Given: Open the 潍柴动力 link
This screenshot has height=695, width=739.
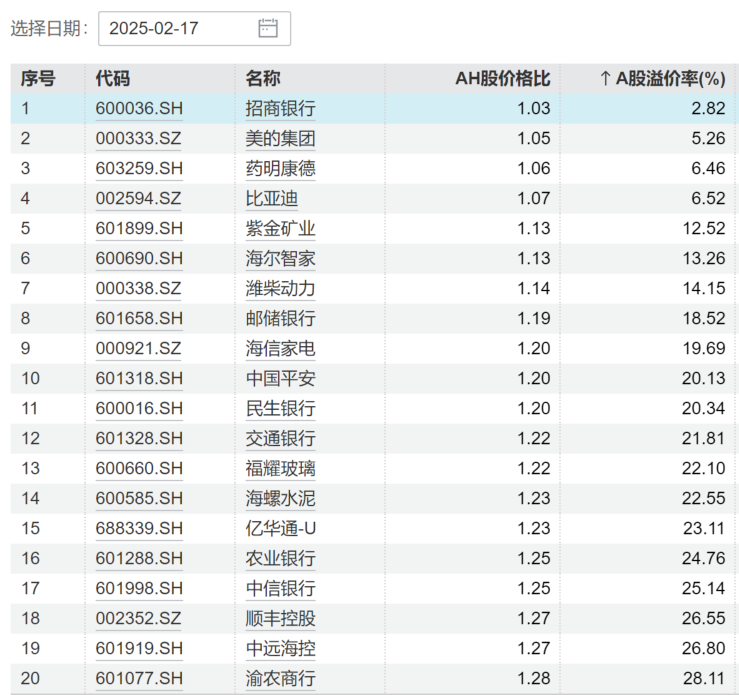Looking at the screenshot, I should [280, 288].
